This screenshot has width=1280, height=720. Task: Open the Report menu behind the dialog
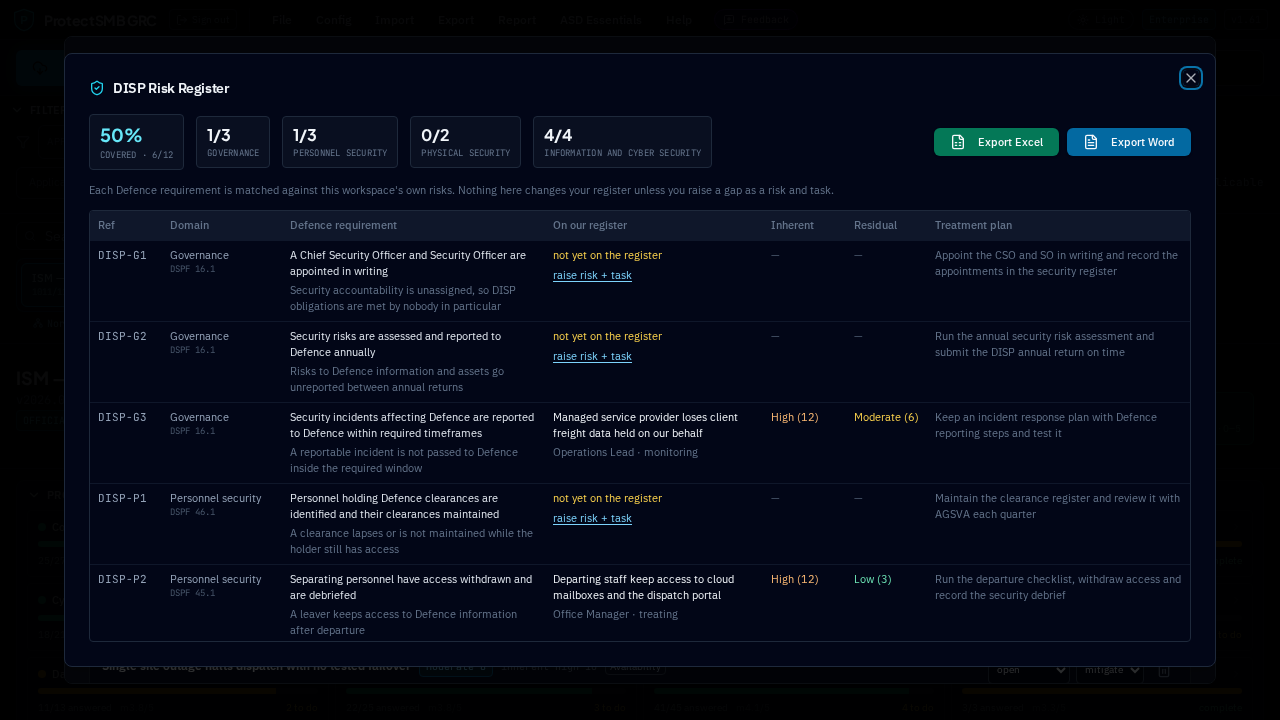click(x=517, y=19)
